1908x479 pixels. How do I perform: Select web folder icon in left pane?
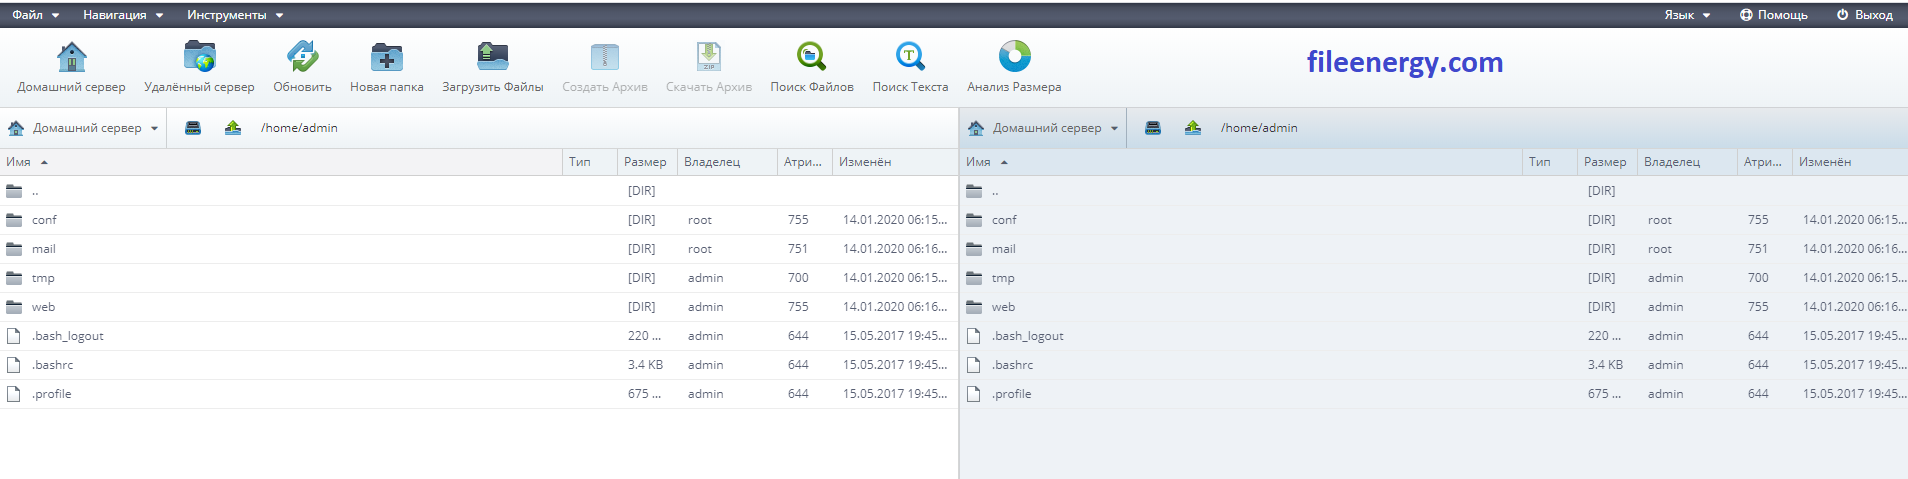point(14,307)
